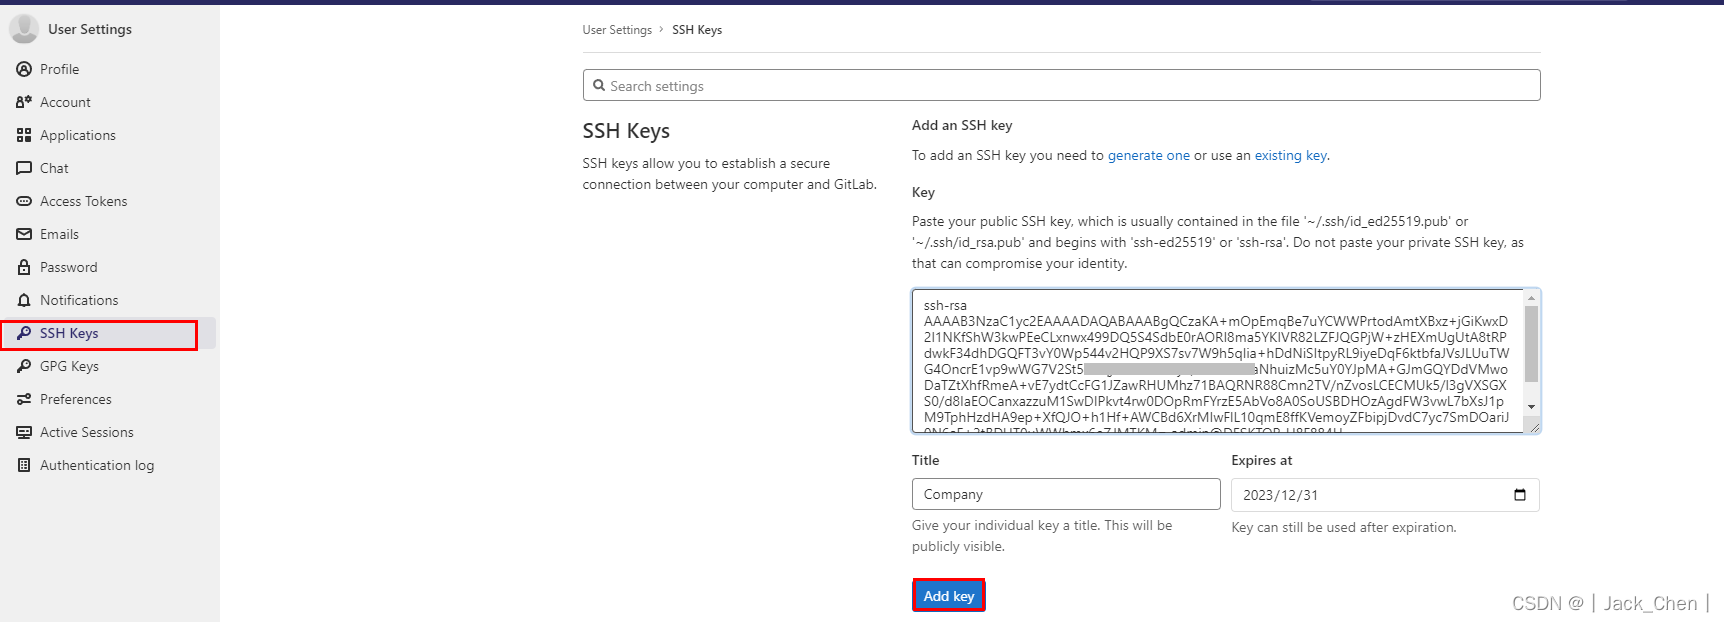Click the Emails envelope icon
Screen dimensions: 1724x622
pyautogui.click(x=24, y=234)
